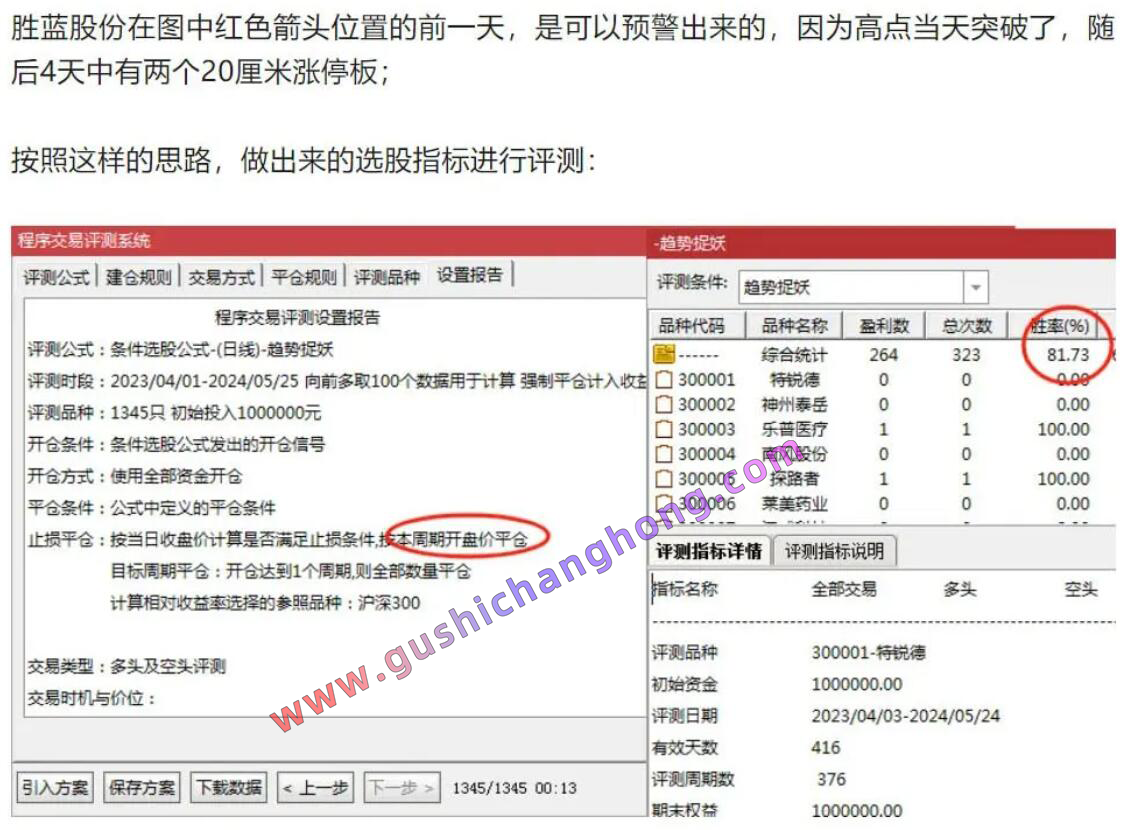Select the 设置报告 tab
1142x830 pixels.
tap(470, 275)
